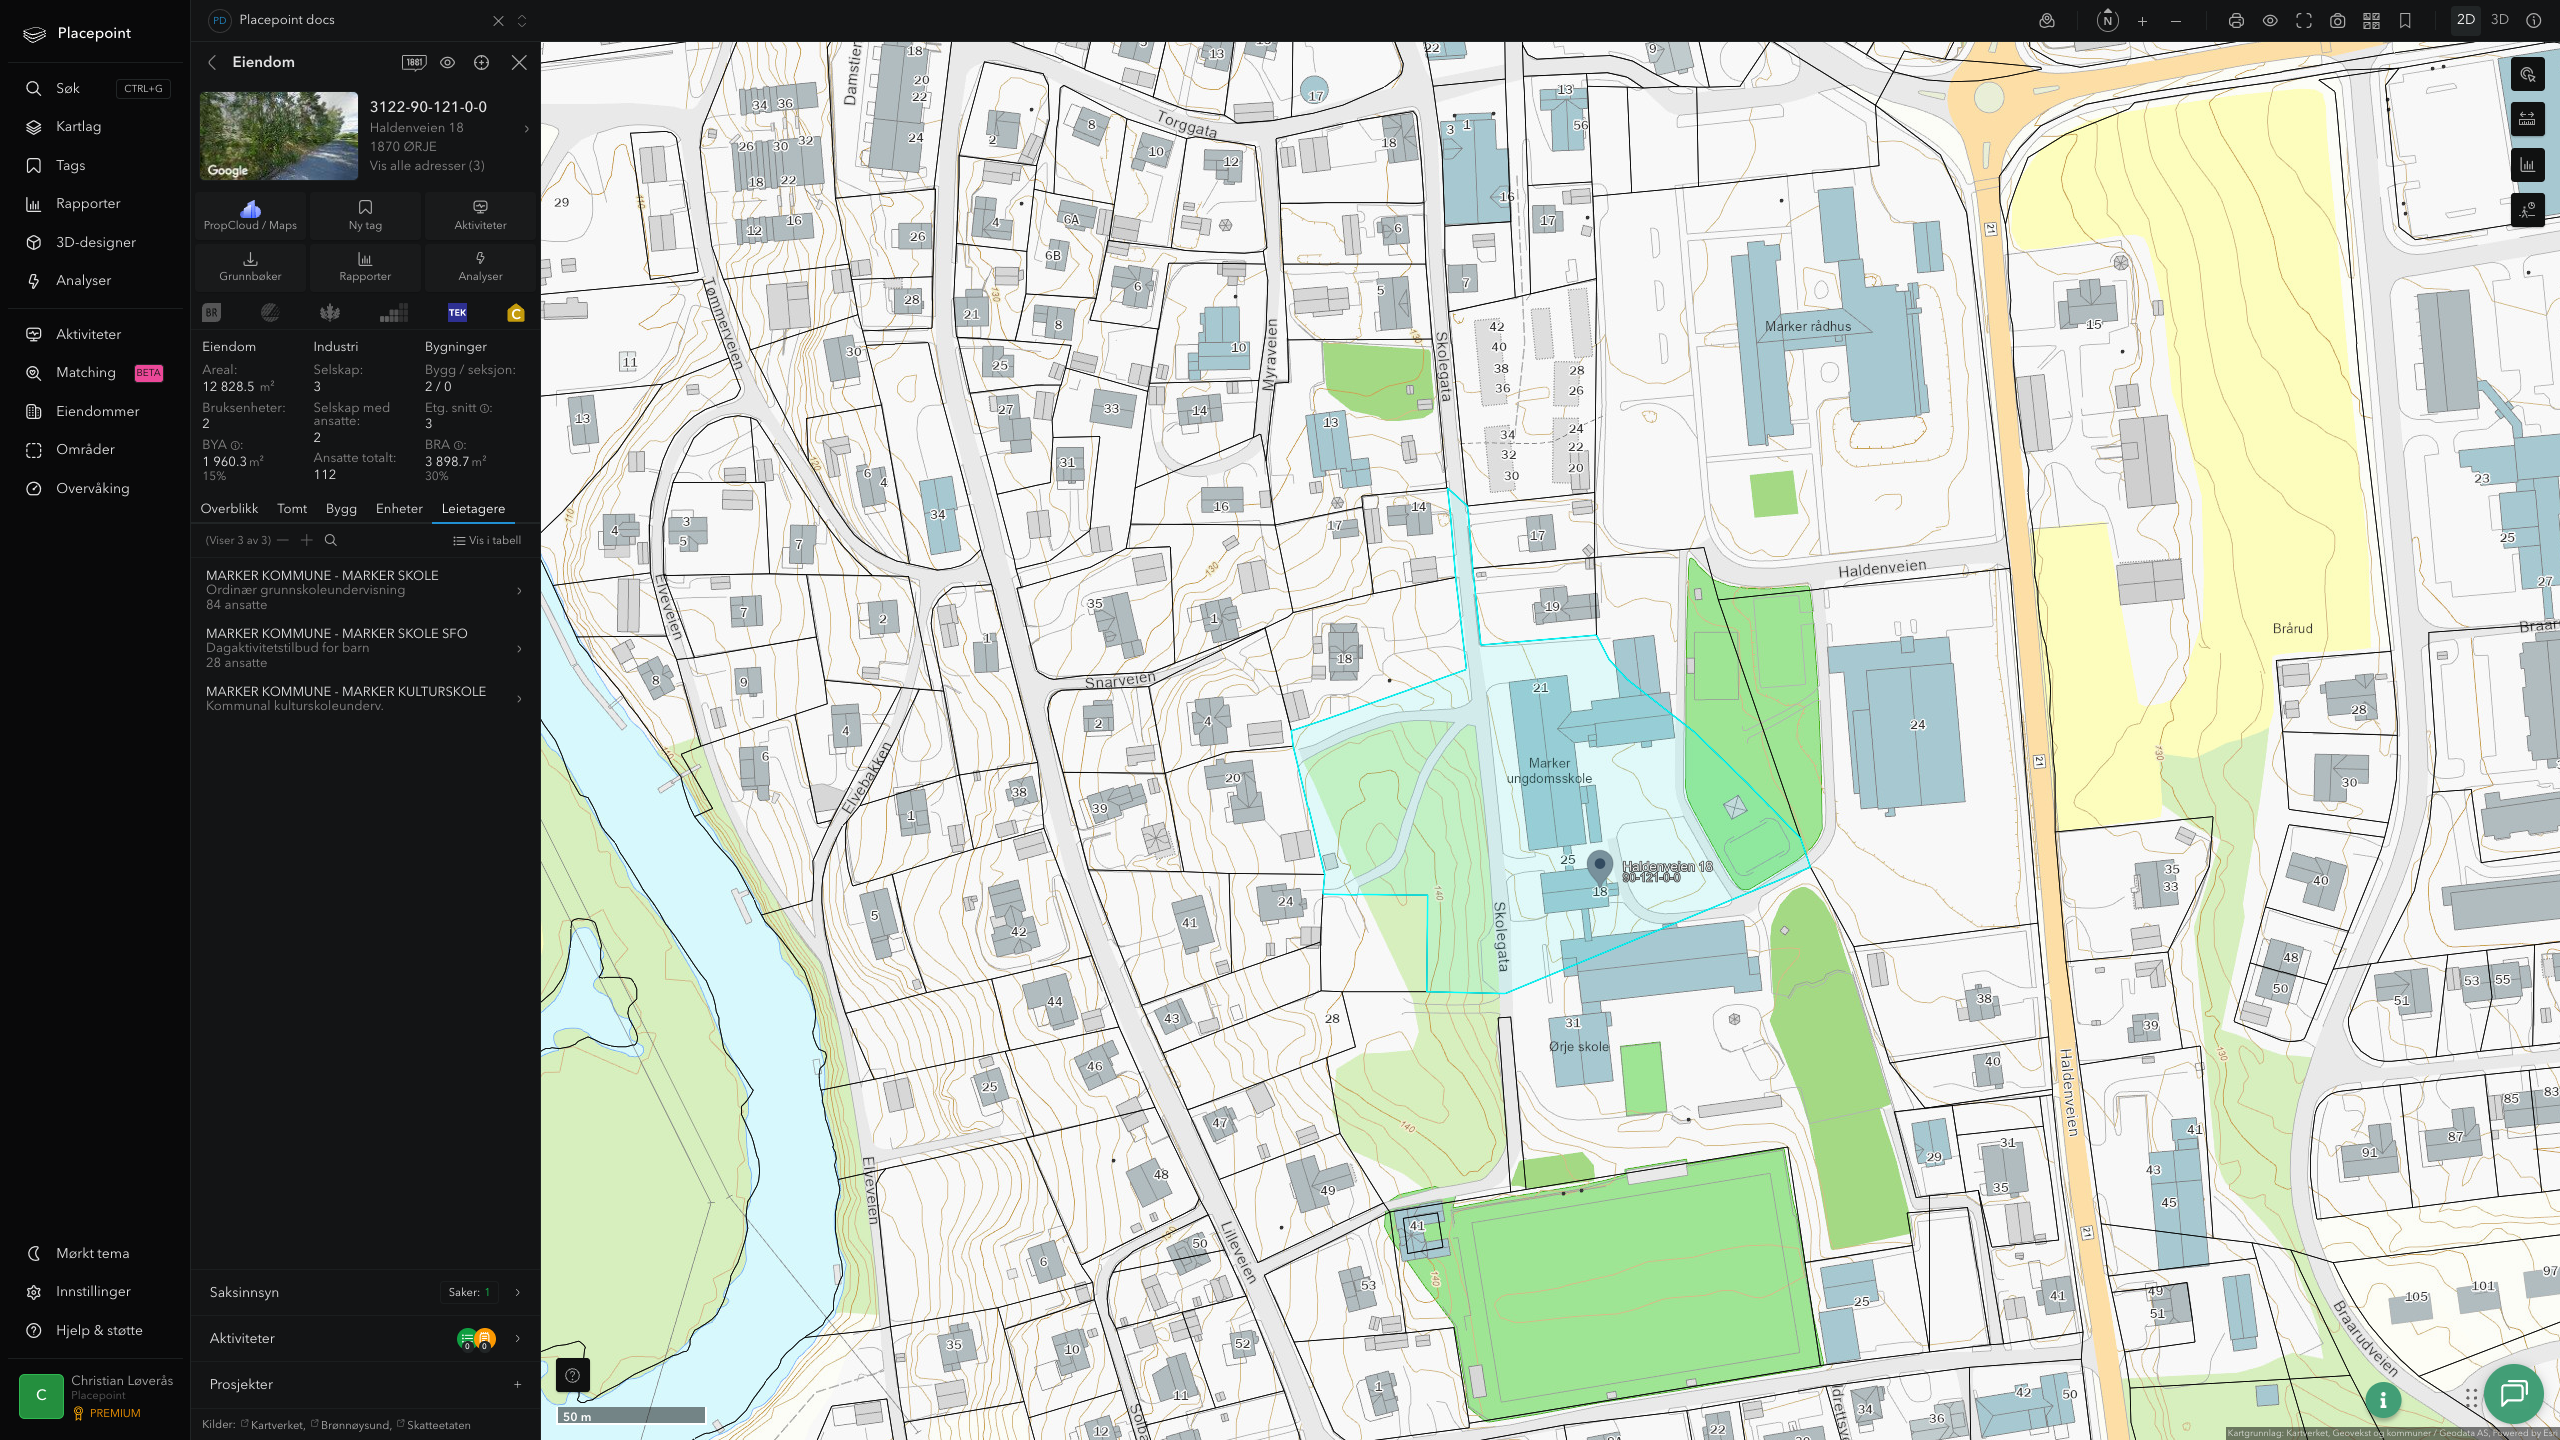Center map on property crosshair icon
The width and height of the screenshot is (2560, 1440).
pyautogui.click(x=482, y=62)
